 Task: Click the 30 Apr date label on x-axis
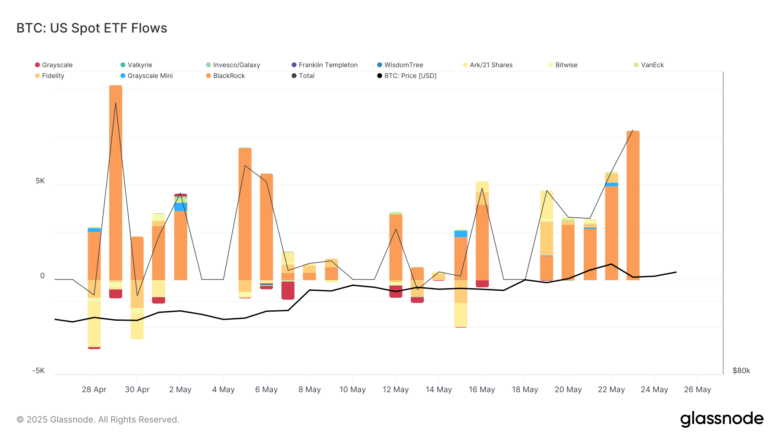point(137,389)
